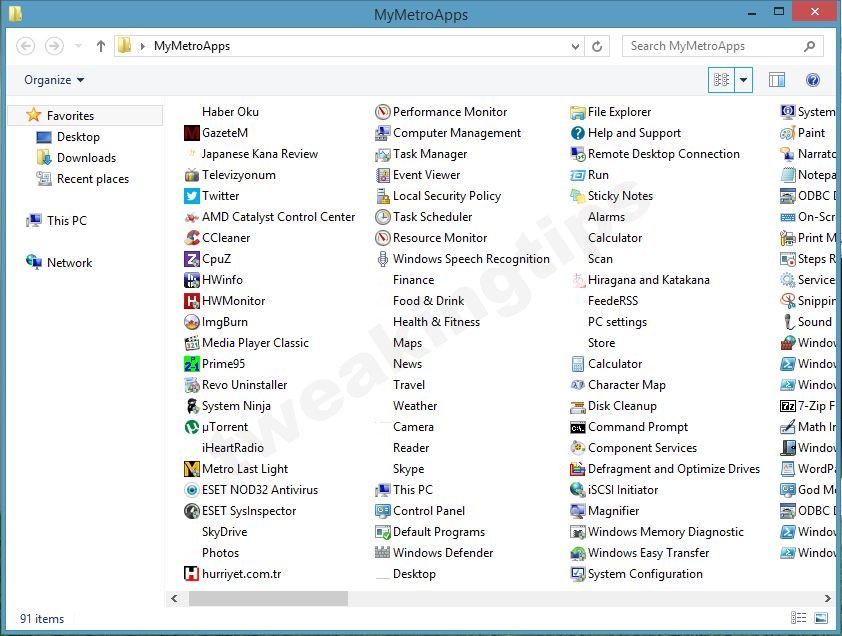Click the MyMetroApps breadcrumb in address bar

point(192,46)
